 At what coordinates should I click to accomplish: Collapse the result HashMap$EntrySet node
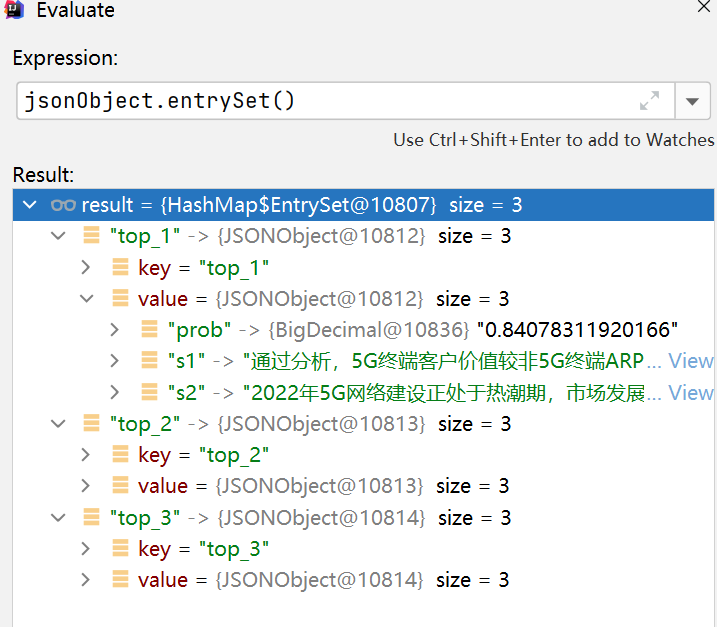point(30,204)
